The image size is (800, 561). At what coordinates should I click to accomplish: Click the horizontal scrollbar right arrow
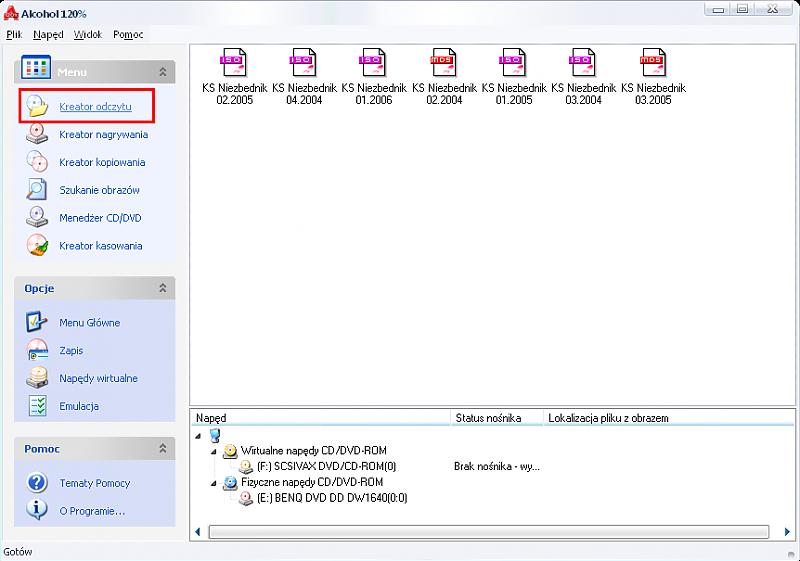tap(787, 532)
